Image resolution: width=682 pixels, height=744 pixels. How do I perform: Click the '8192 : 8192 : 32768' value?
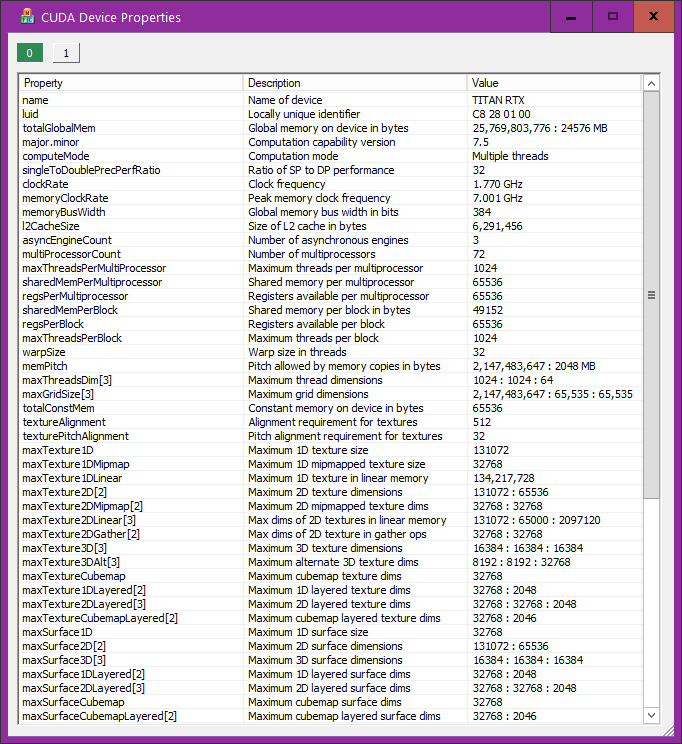pyautogui.click(x=521, y=562)
